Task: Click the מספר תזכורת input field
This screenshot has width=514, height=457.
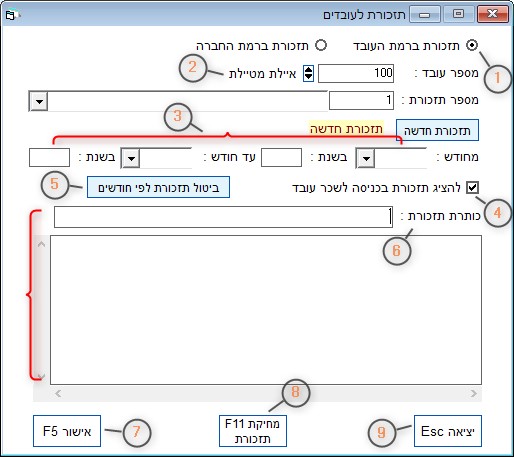Action: pyautogui.click(x=361, y=101)
